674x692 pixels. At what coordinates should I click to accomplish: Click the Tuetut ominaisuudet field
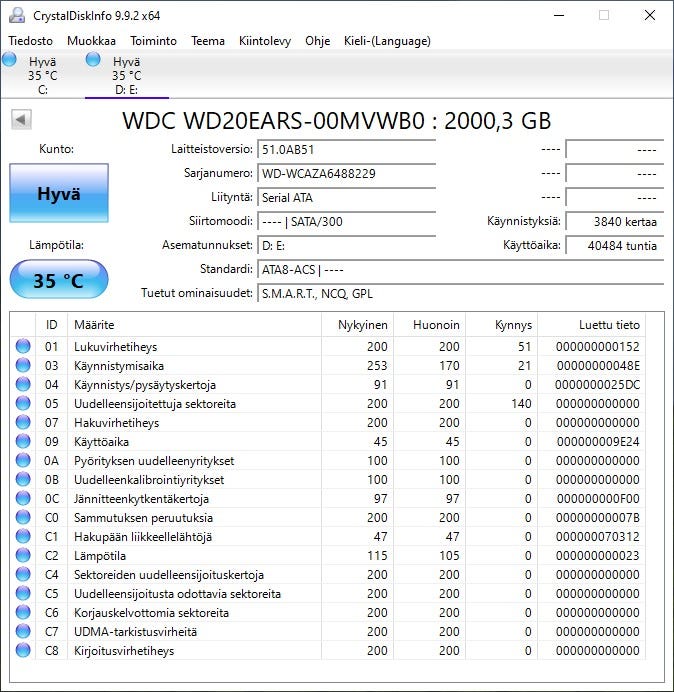coord(460,293)
